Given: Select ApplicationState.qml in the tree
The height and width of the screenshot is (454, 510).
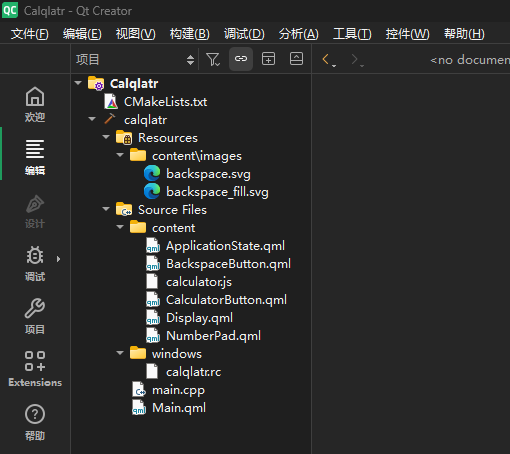Looking at the screenshot, I should (x=225, y=246).
